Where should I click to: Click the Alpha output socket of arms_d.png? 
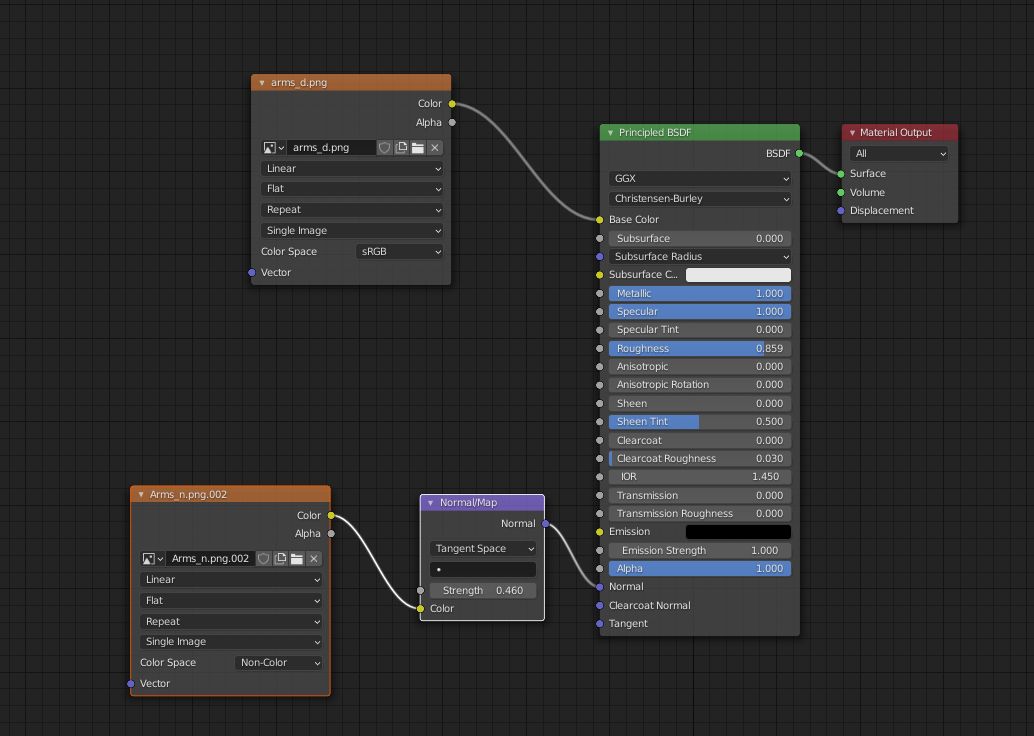point(452,123)
